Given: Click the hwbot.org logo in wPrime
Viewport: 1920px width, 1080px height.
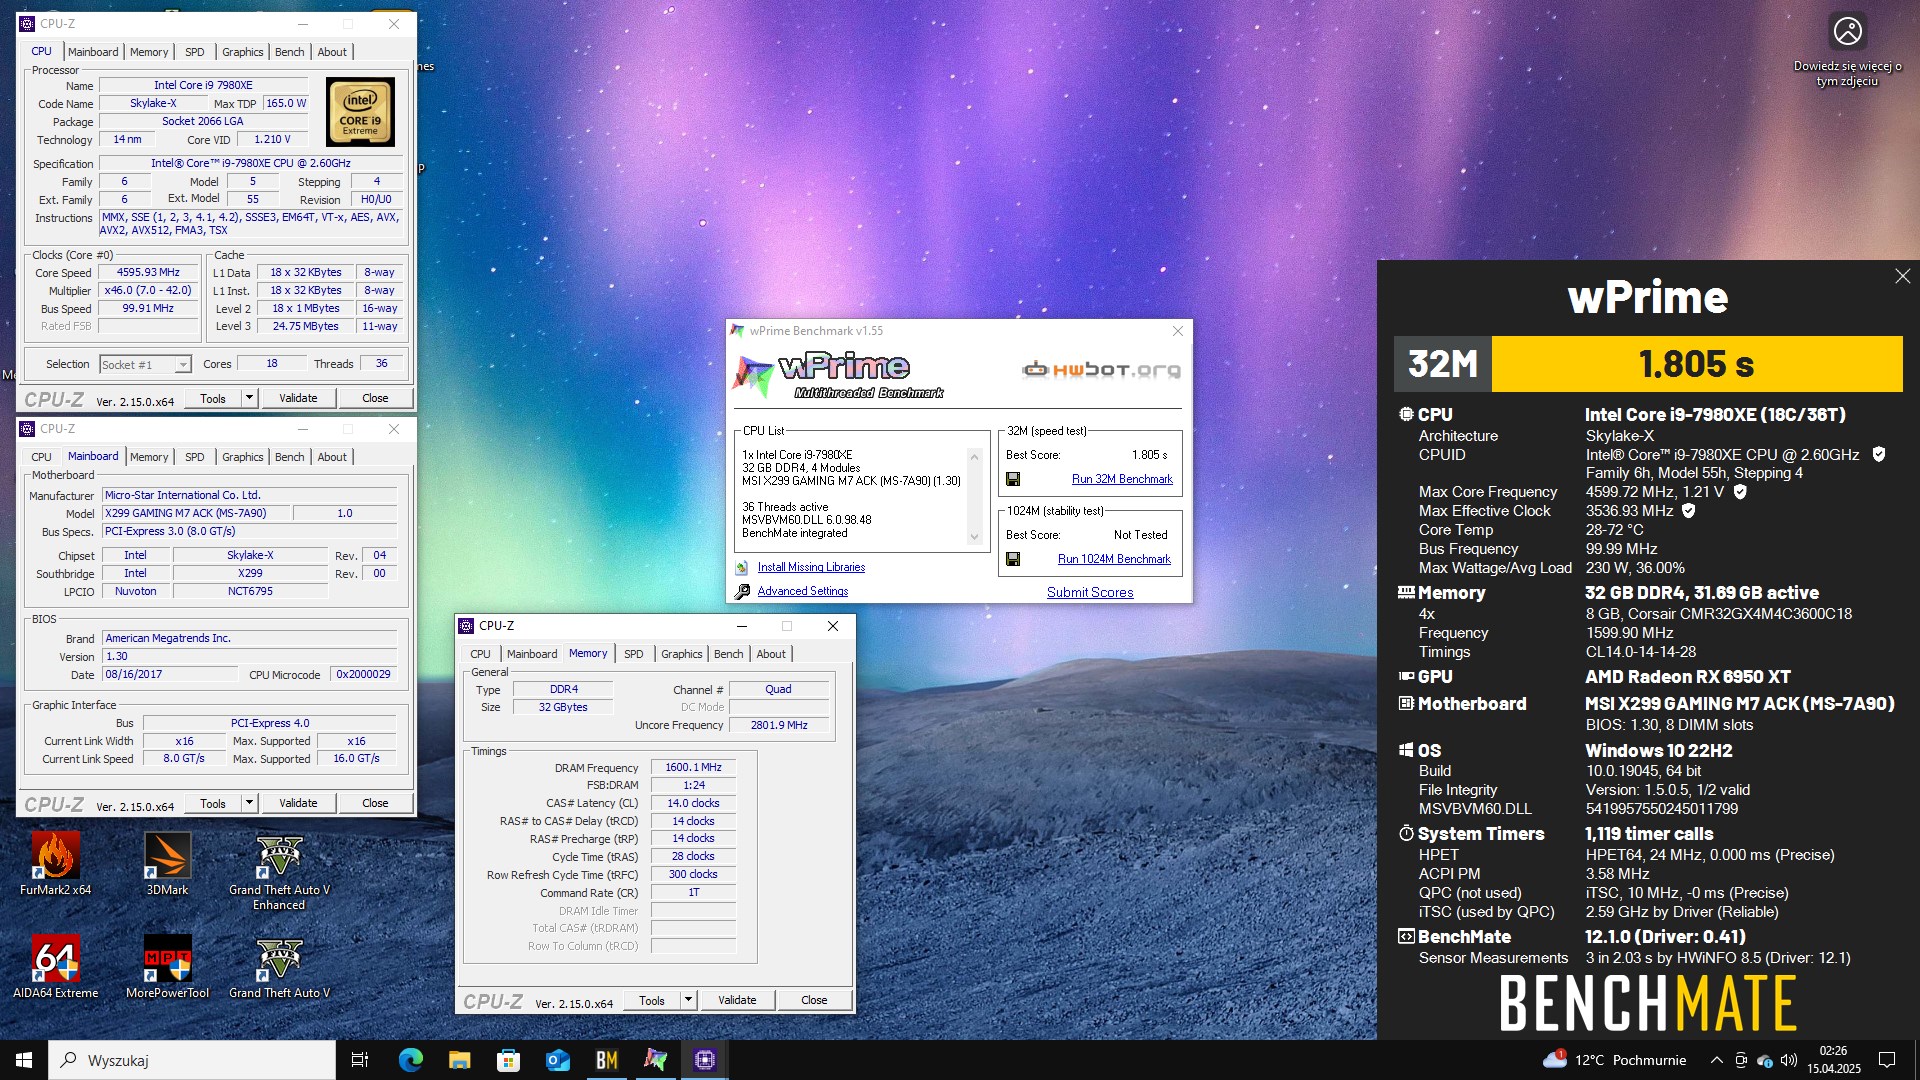Looking at the screenshot, I should 1101,370.
